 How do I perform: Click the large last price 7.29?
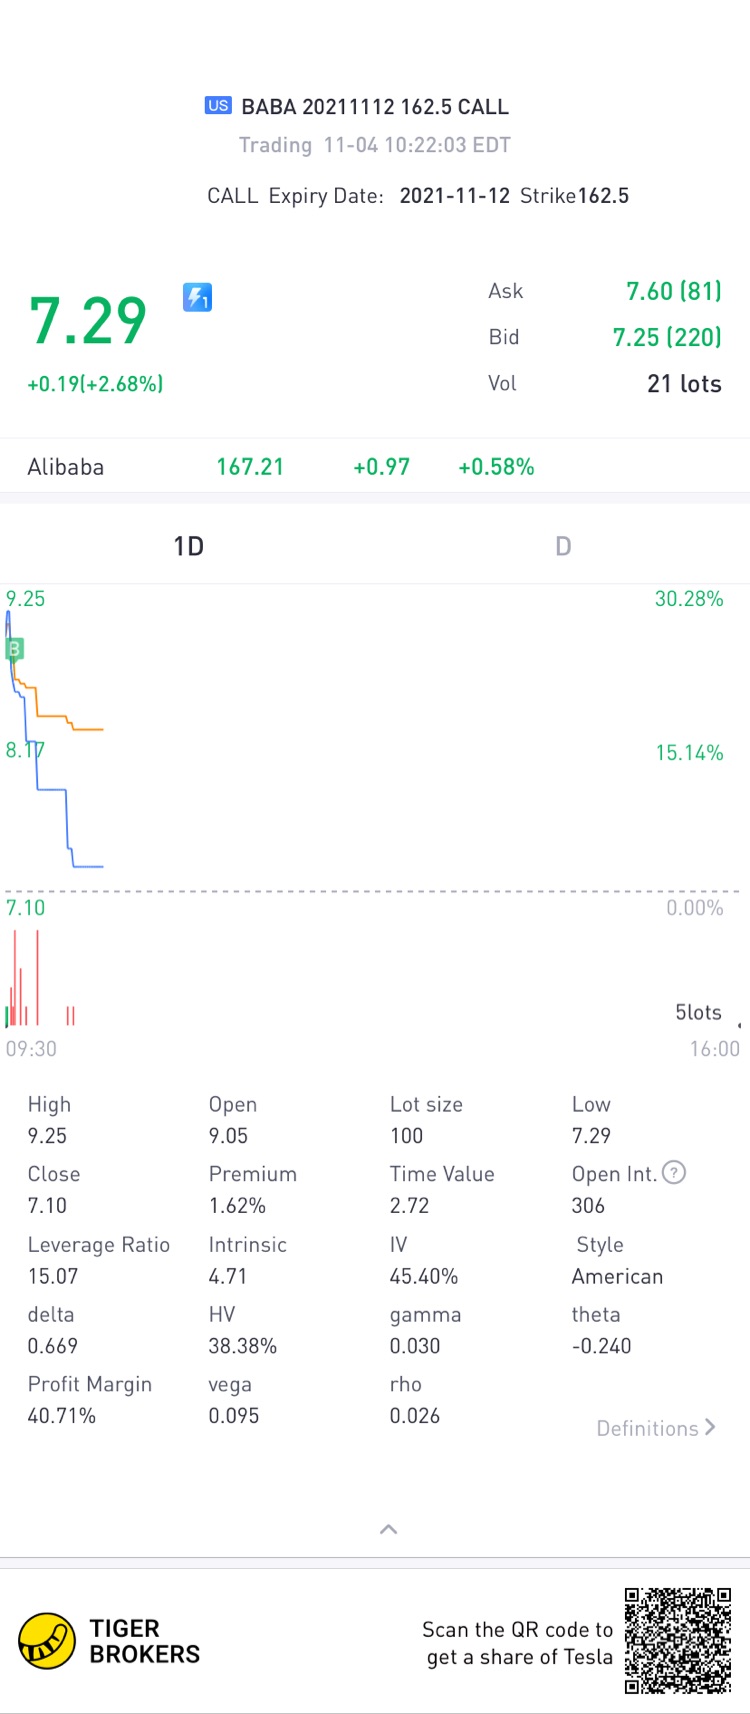[88, 322]
